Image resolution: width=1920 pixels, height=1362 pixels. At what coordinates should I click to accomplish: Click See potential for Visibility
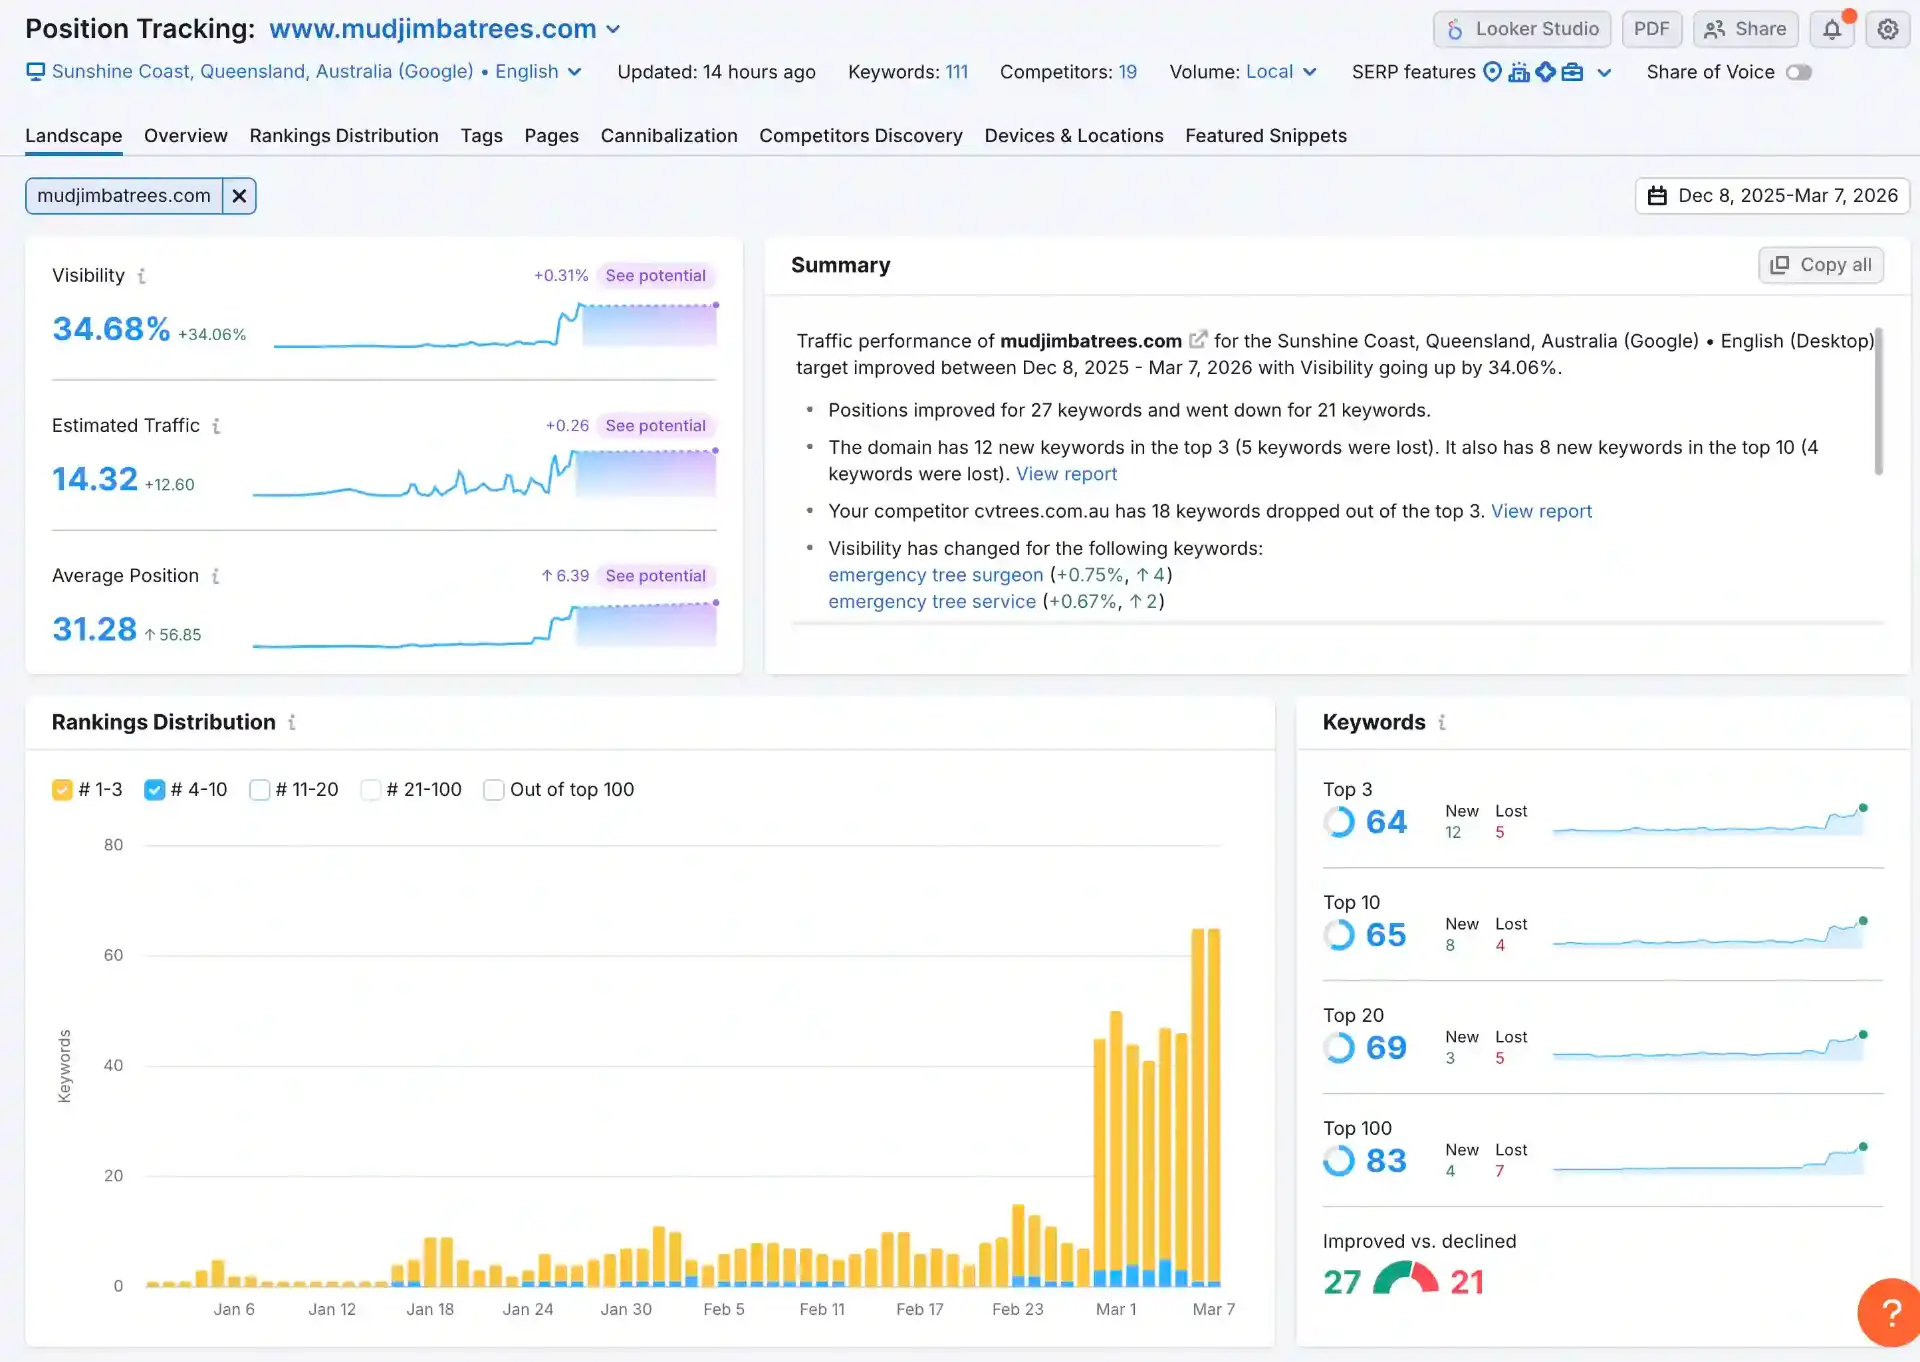pyautogui.click(x=655, y=276)
